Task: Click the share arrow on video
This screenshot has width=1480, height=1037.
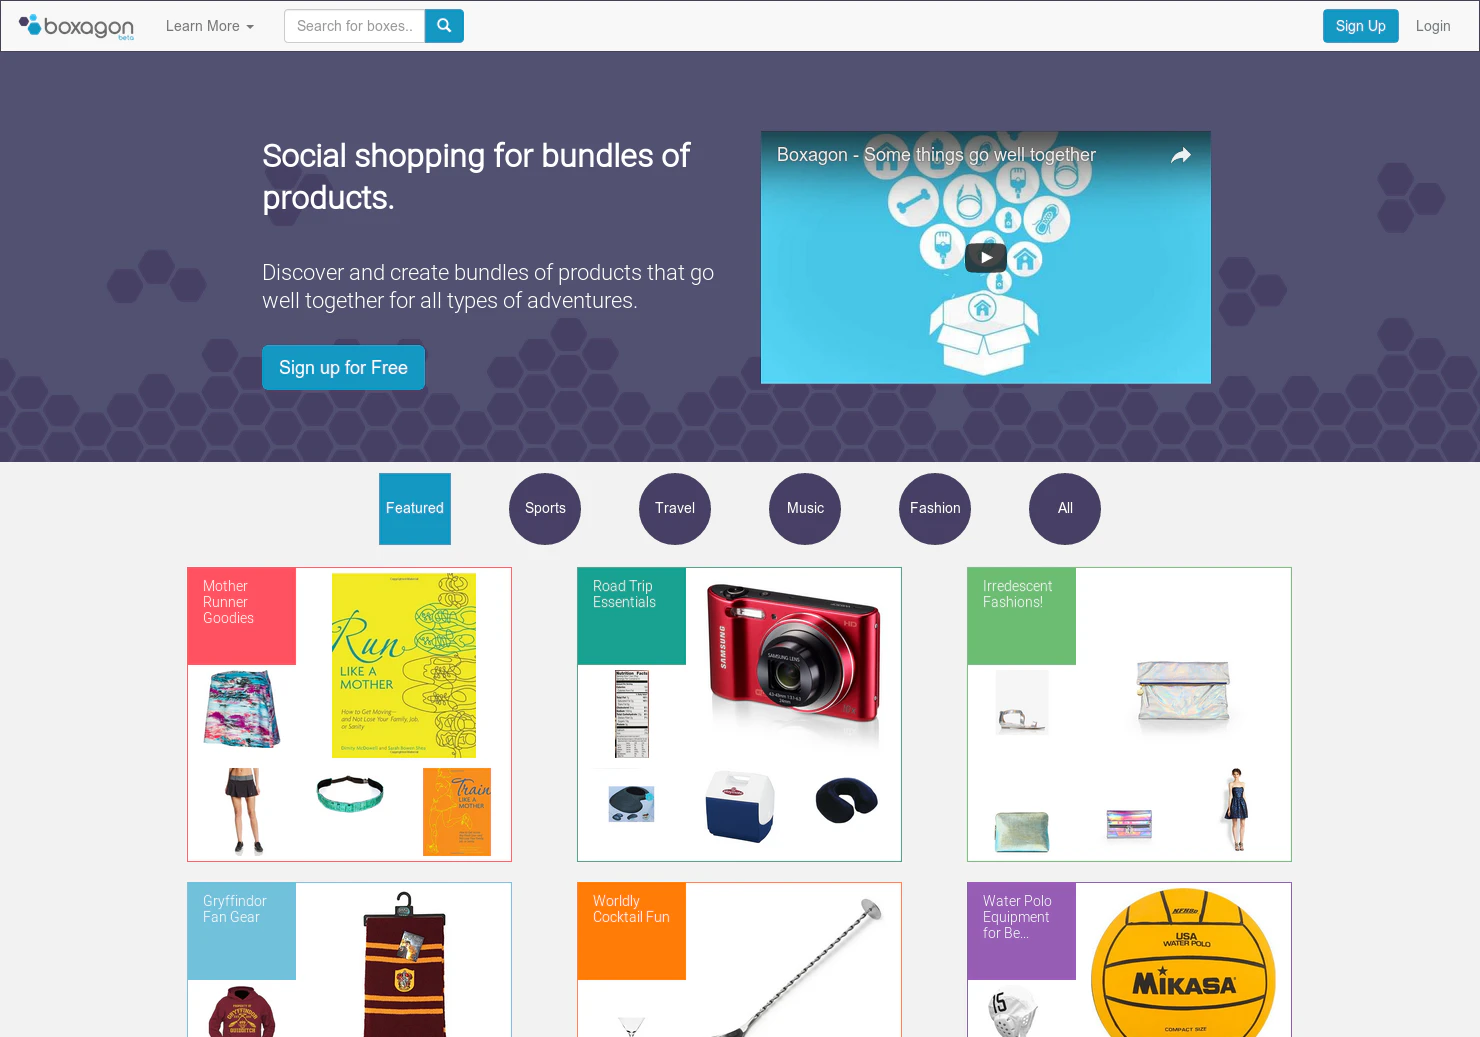Action: pyautogui.click(x=1180, y=155)
